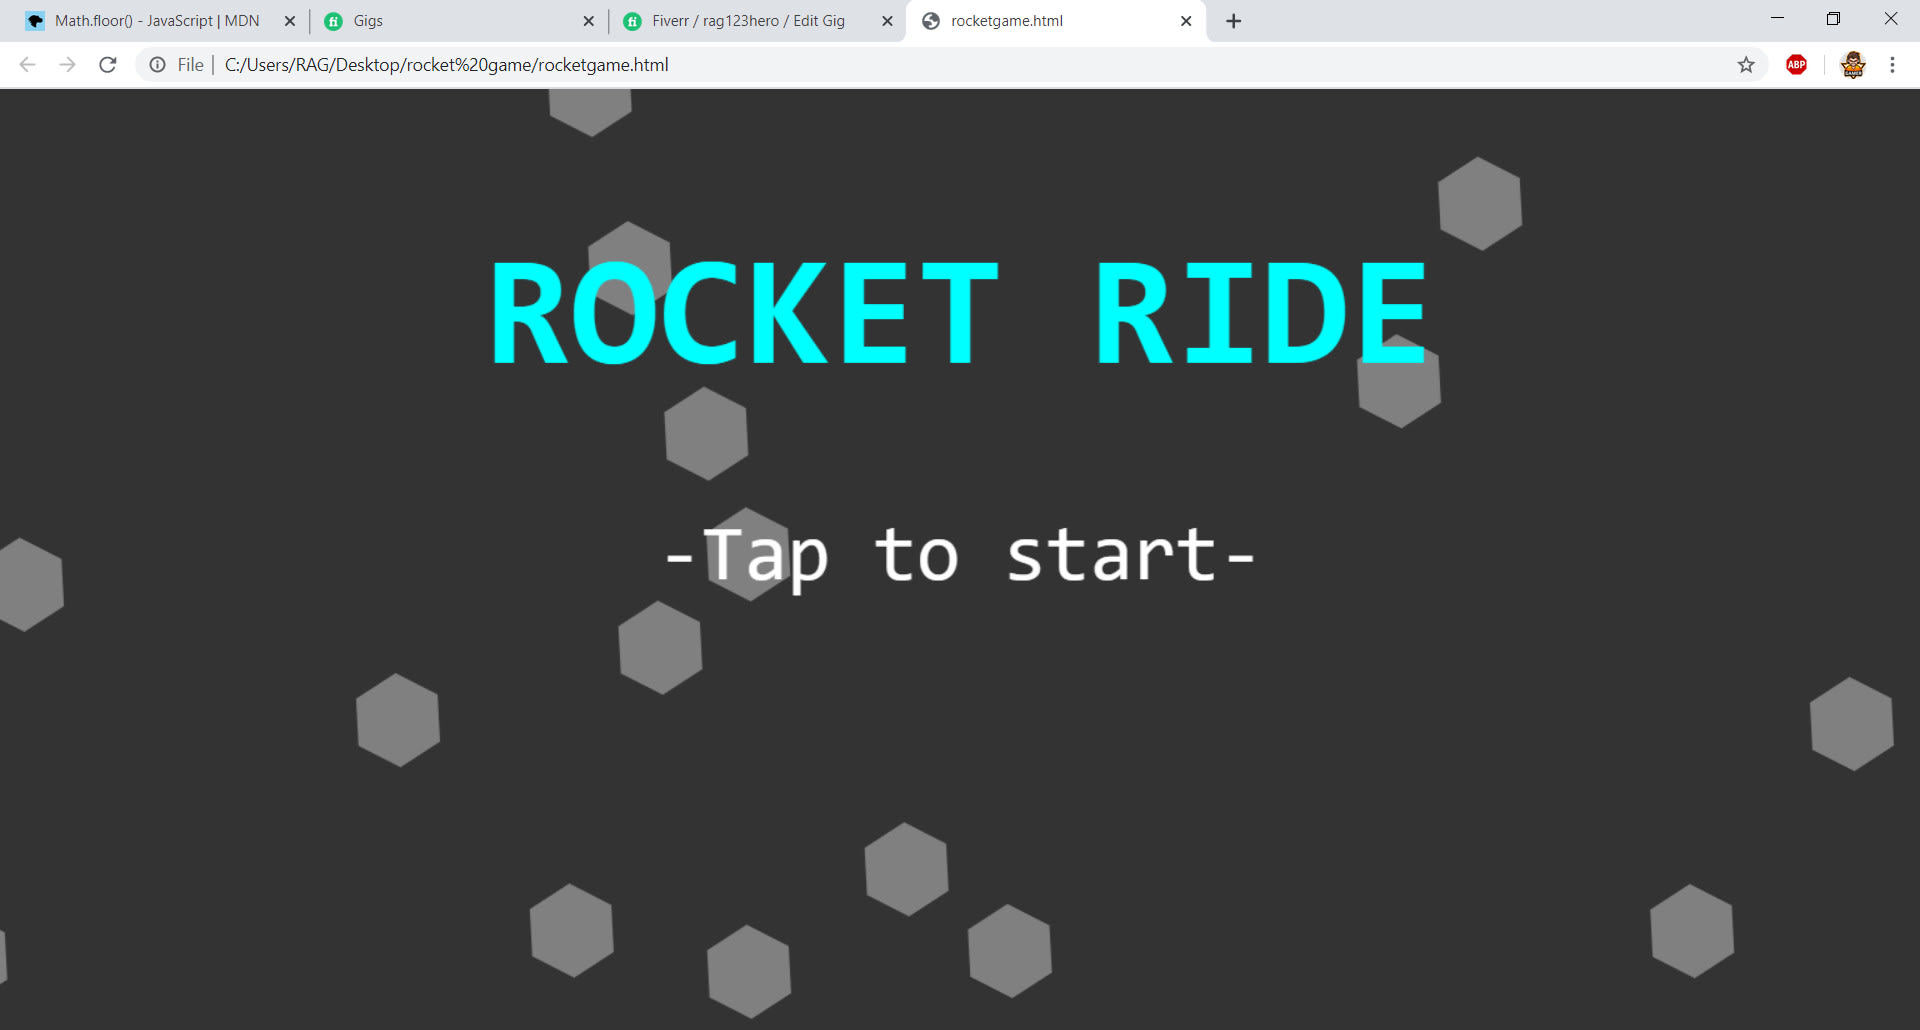The image size is (1920, 1030).
Task: Close the rocketgame.html tab
Action: coord(1186,21)
